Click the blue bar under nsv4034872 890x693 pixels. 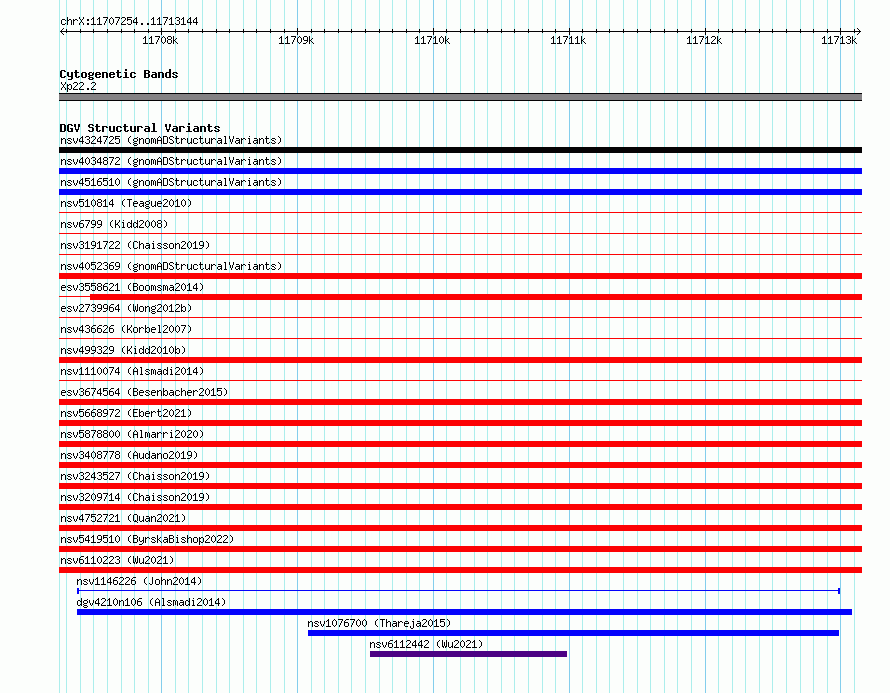[460, 171]
